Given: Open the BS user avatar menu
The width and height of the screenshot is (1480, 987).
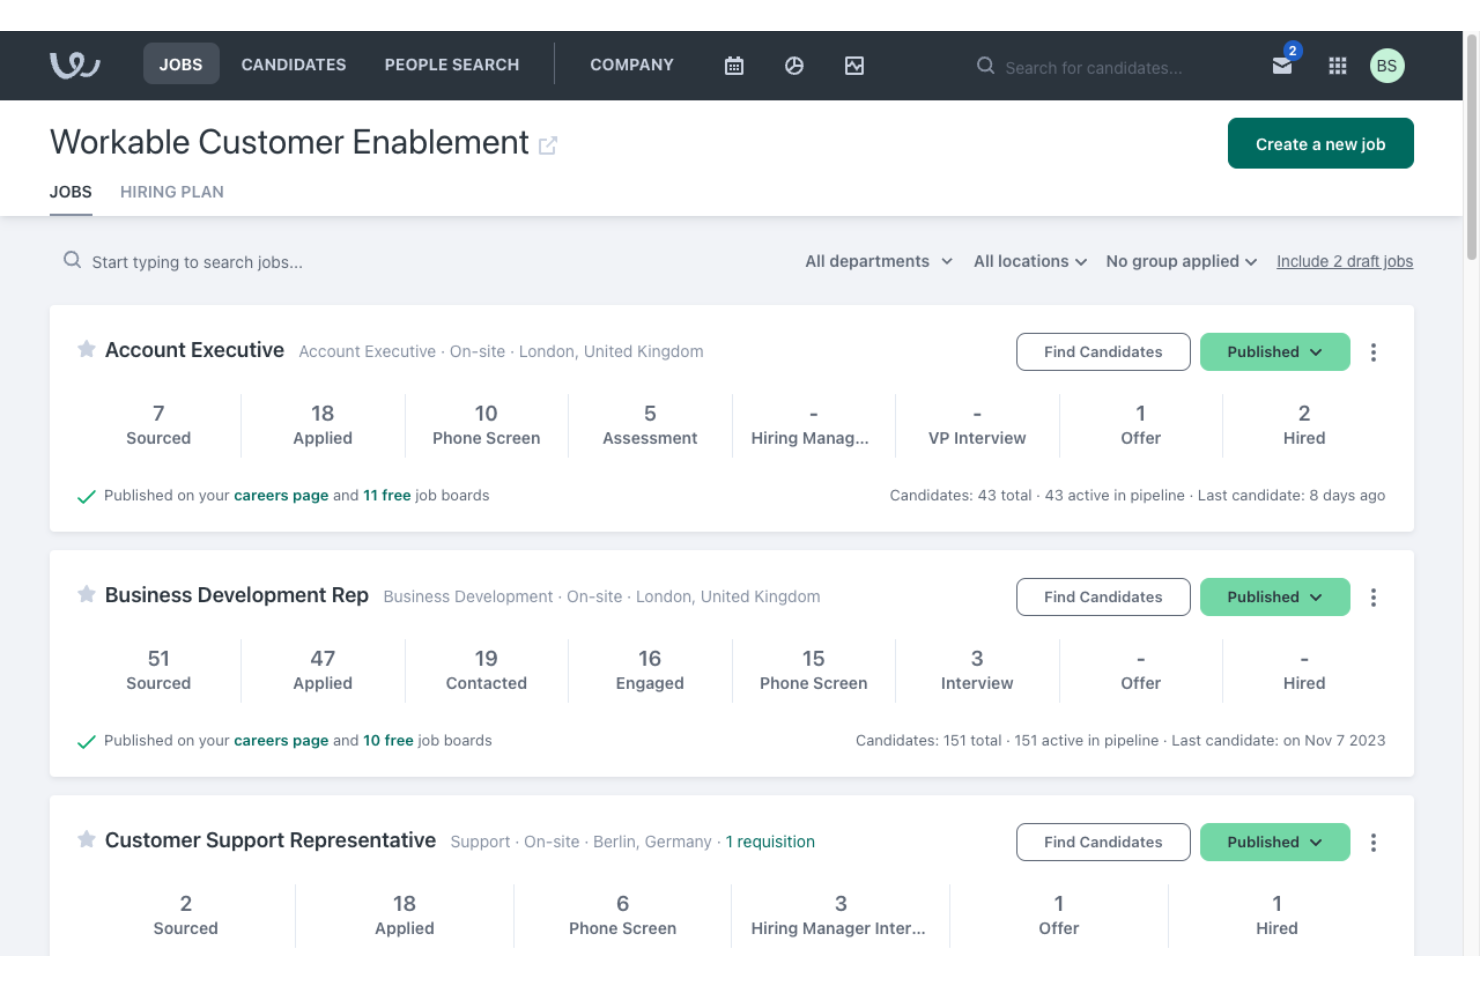Looking at the screenshot, I should tap(1387, 66).
